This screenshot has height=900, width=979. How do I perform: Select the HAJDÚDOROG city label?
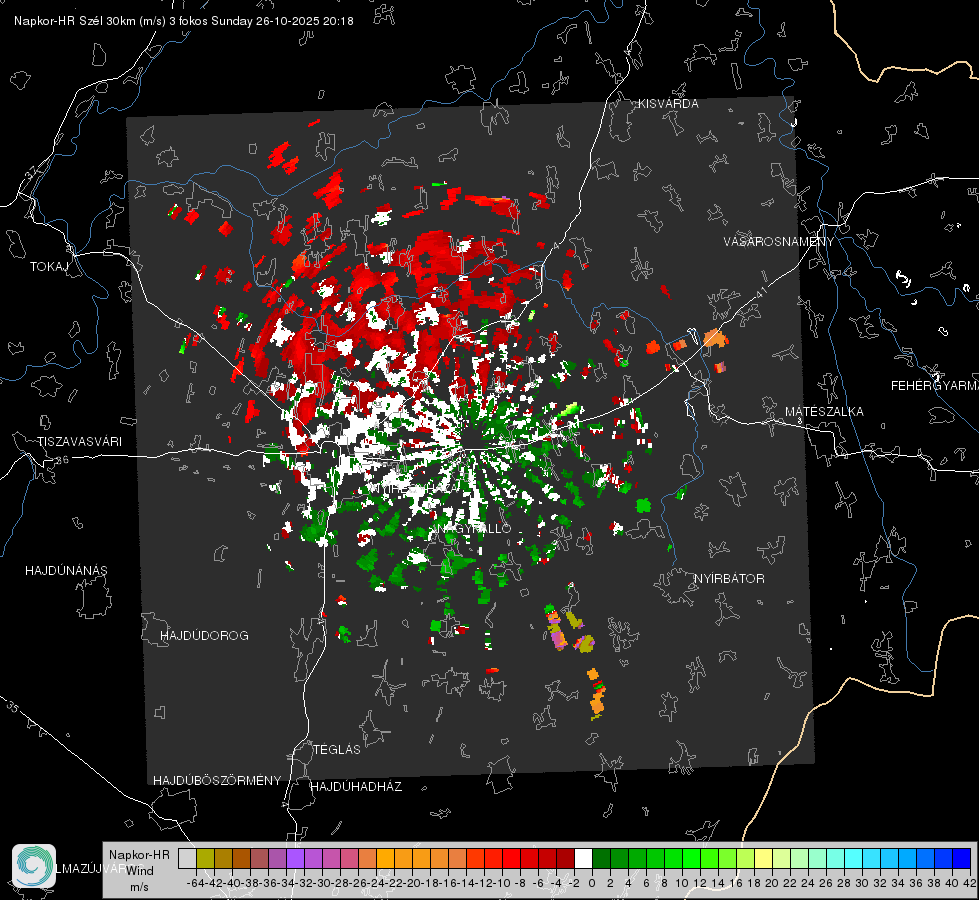pos(204,635)
